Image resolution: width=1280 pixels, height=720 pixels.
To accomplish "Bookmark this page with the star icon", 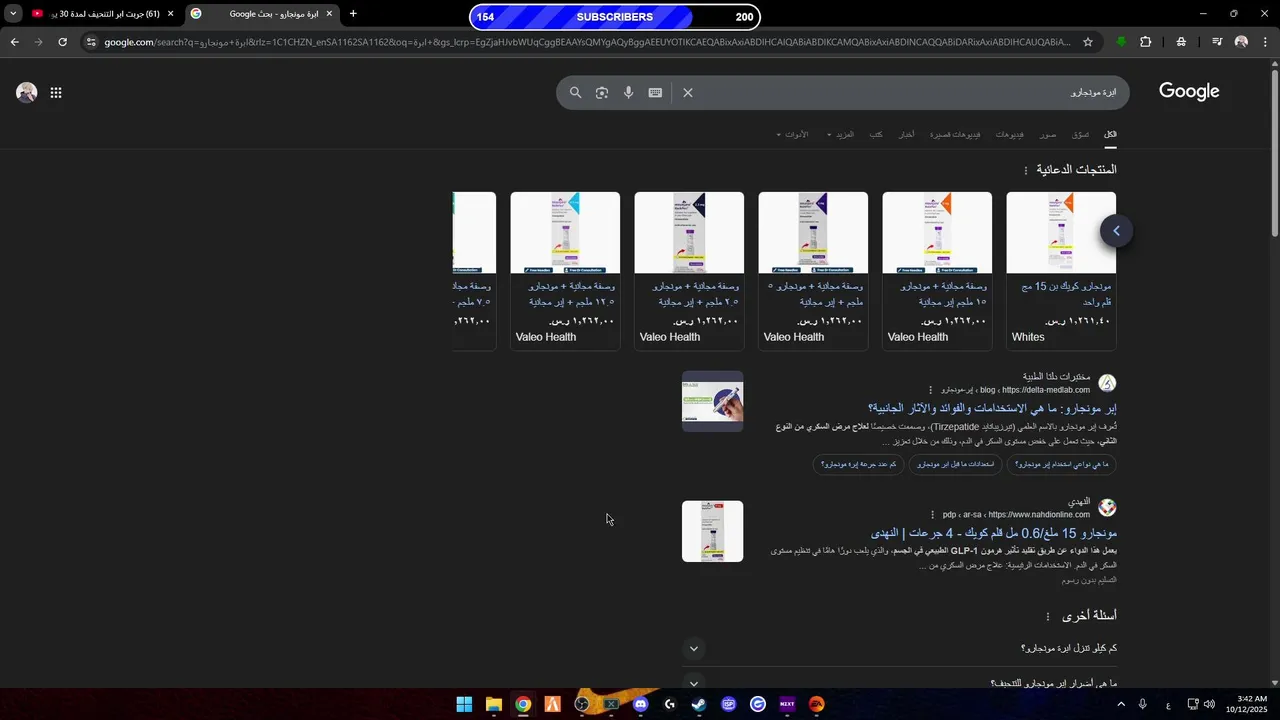I will [x=1088, y=42].
